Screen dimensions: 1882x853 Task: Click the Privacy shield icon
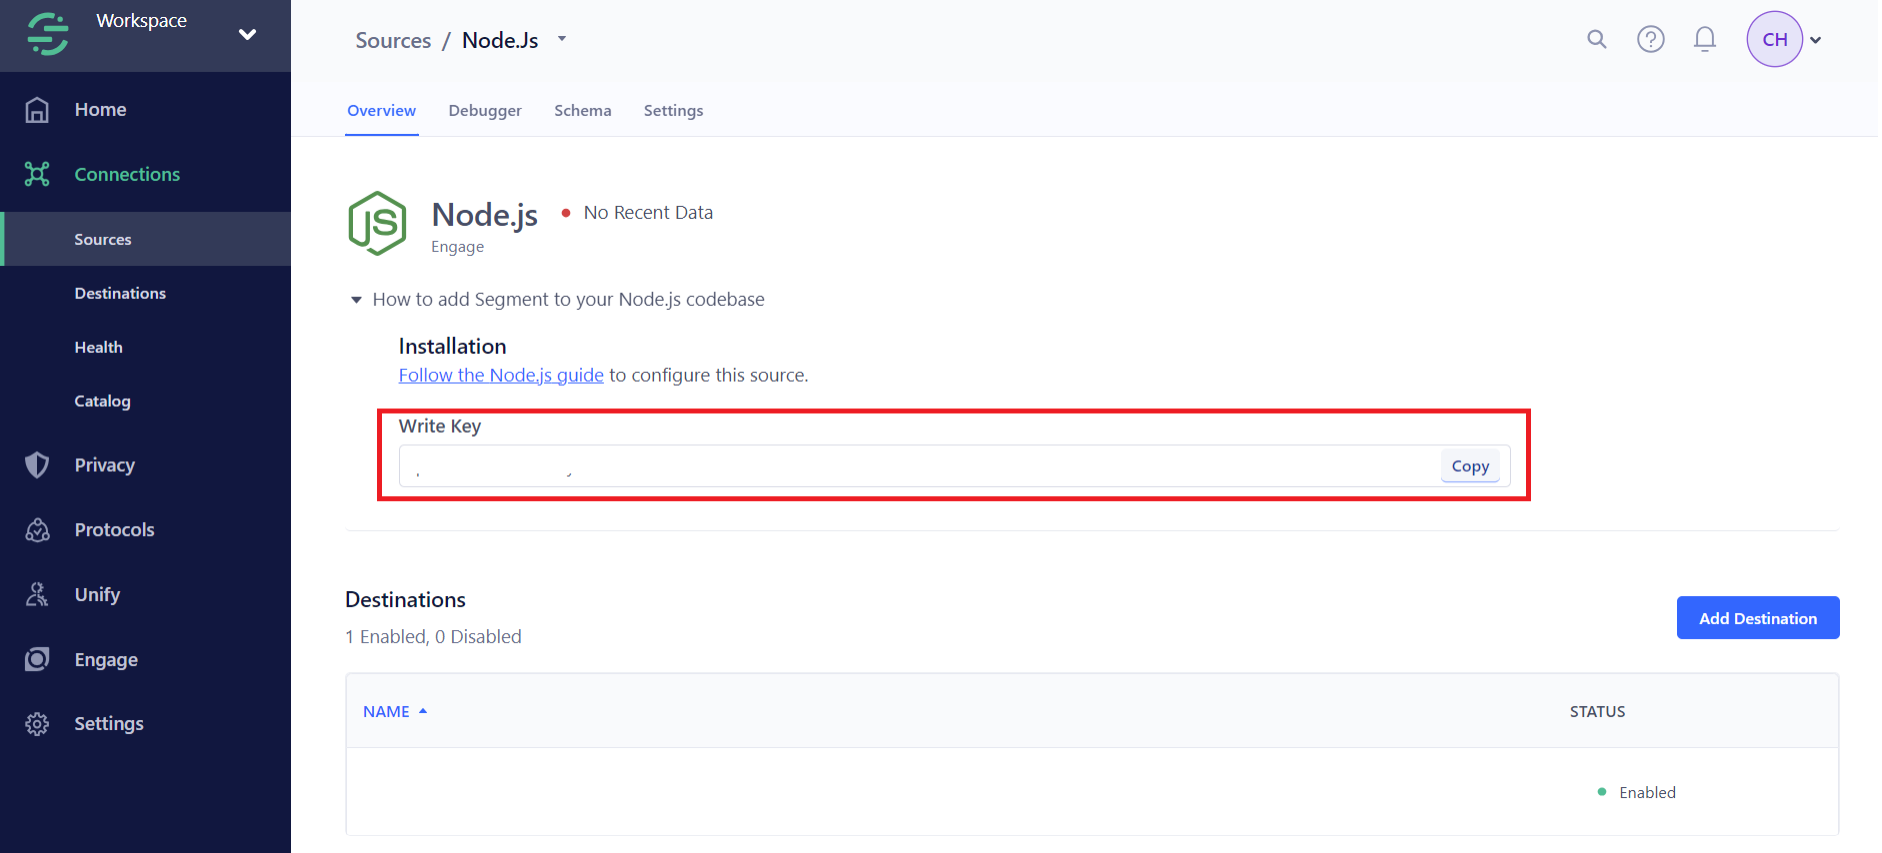[x=37, y=465]
